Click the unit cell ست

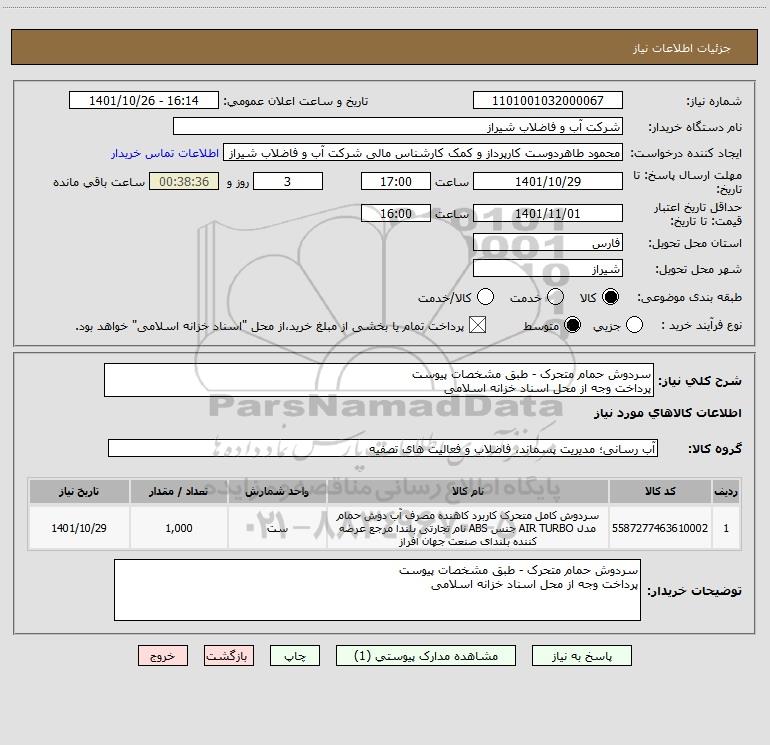tap(277, 528)
